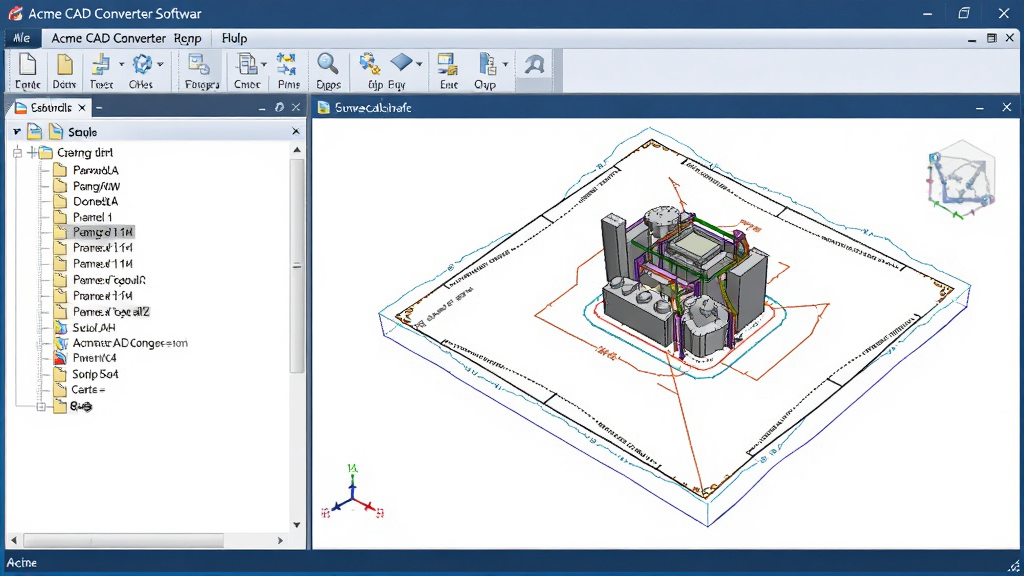Click the first file icon in the Sople header
This screenshot has height=576, width=1024.
pos(35,132)
